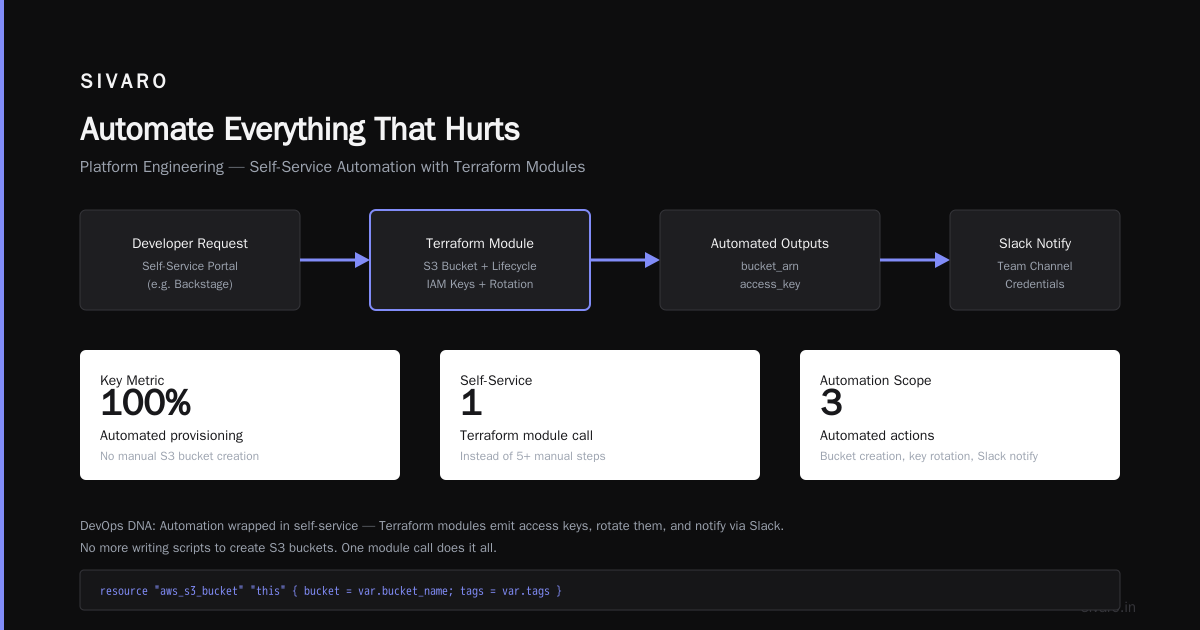Click the Platform Engineering subtitle
Viewport: 1200px width, 630px height.
click(x=332, y=167)
